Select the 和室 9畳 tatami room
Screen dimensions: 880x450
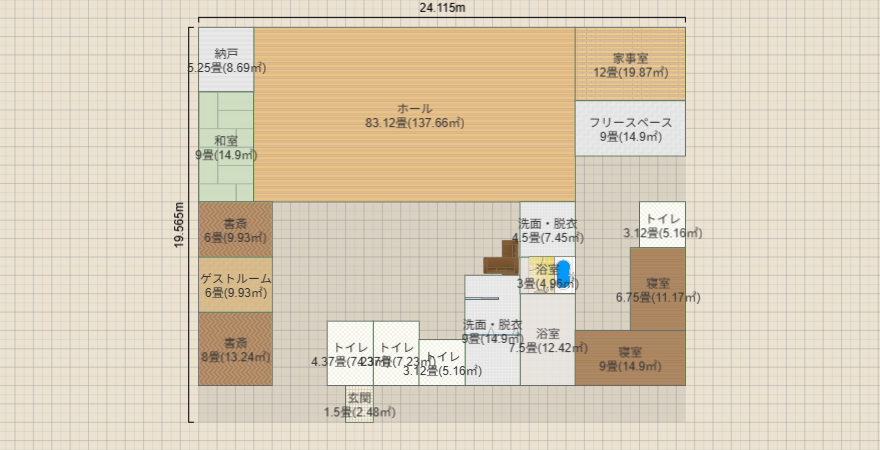coord(226,146)
